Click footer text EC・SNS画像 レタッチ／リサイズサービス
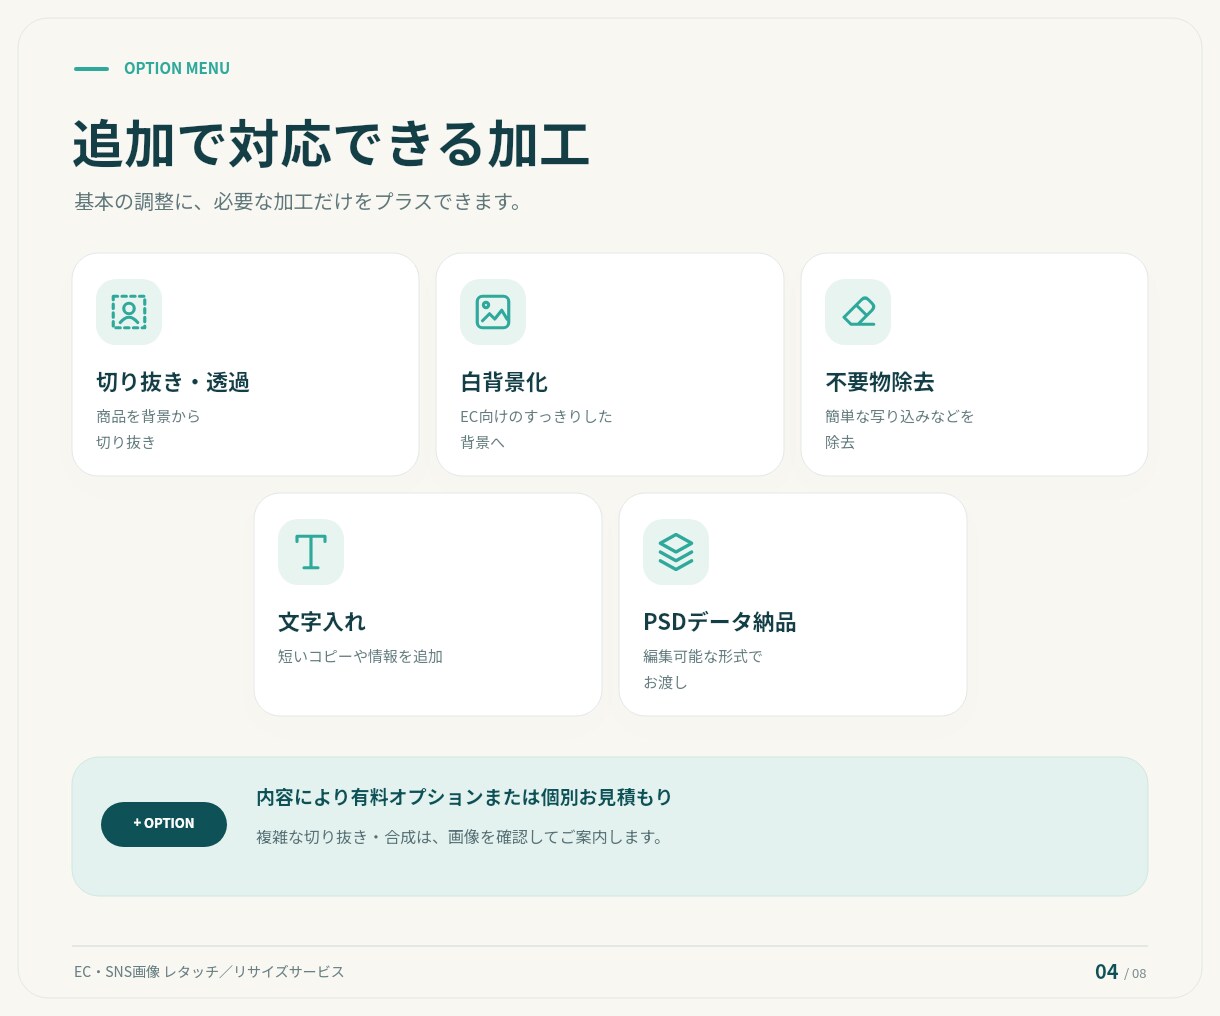 tap(209, 972)
